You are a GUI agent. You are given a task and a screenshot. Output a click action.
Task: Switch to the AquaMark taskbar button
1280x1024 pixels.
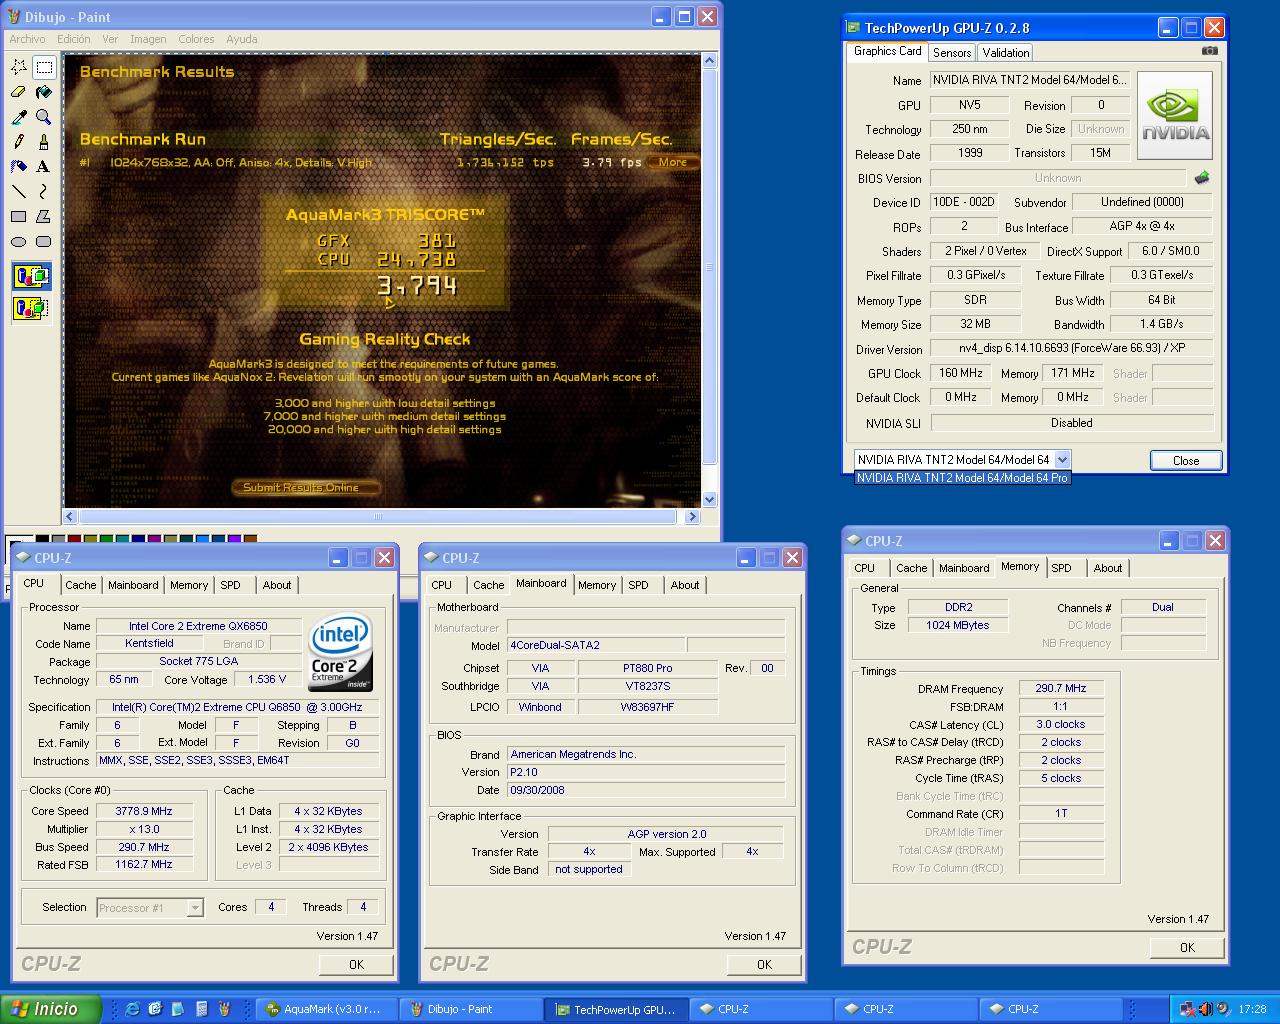pos(327,1009)
